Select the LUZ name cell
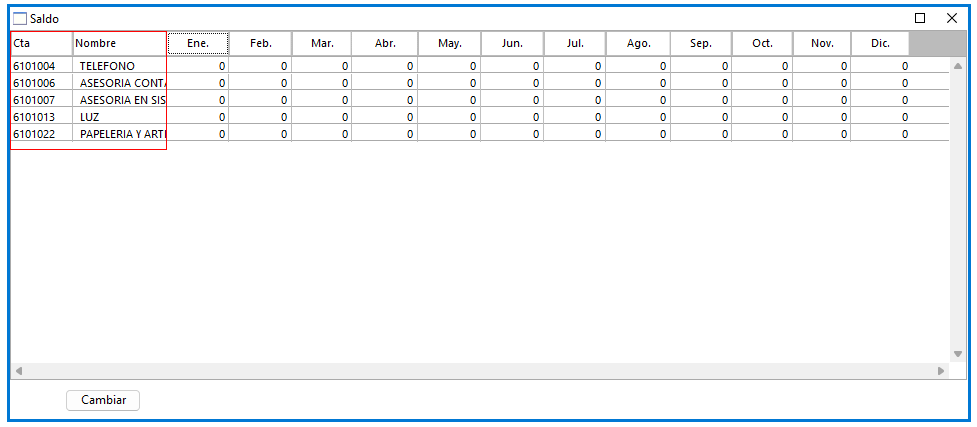This screenshot has width=977, height=427. coord(120,117)
